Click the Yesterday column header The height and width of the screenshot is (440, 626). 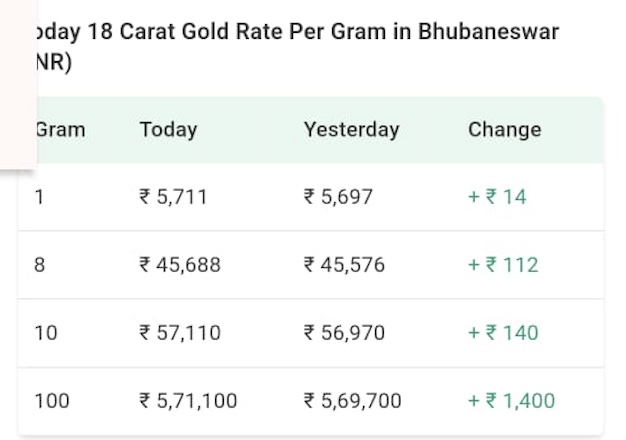pos(351,129)
